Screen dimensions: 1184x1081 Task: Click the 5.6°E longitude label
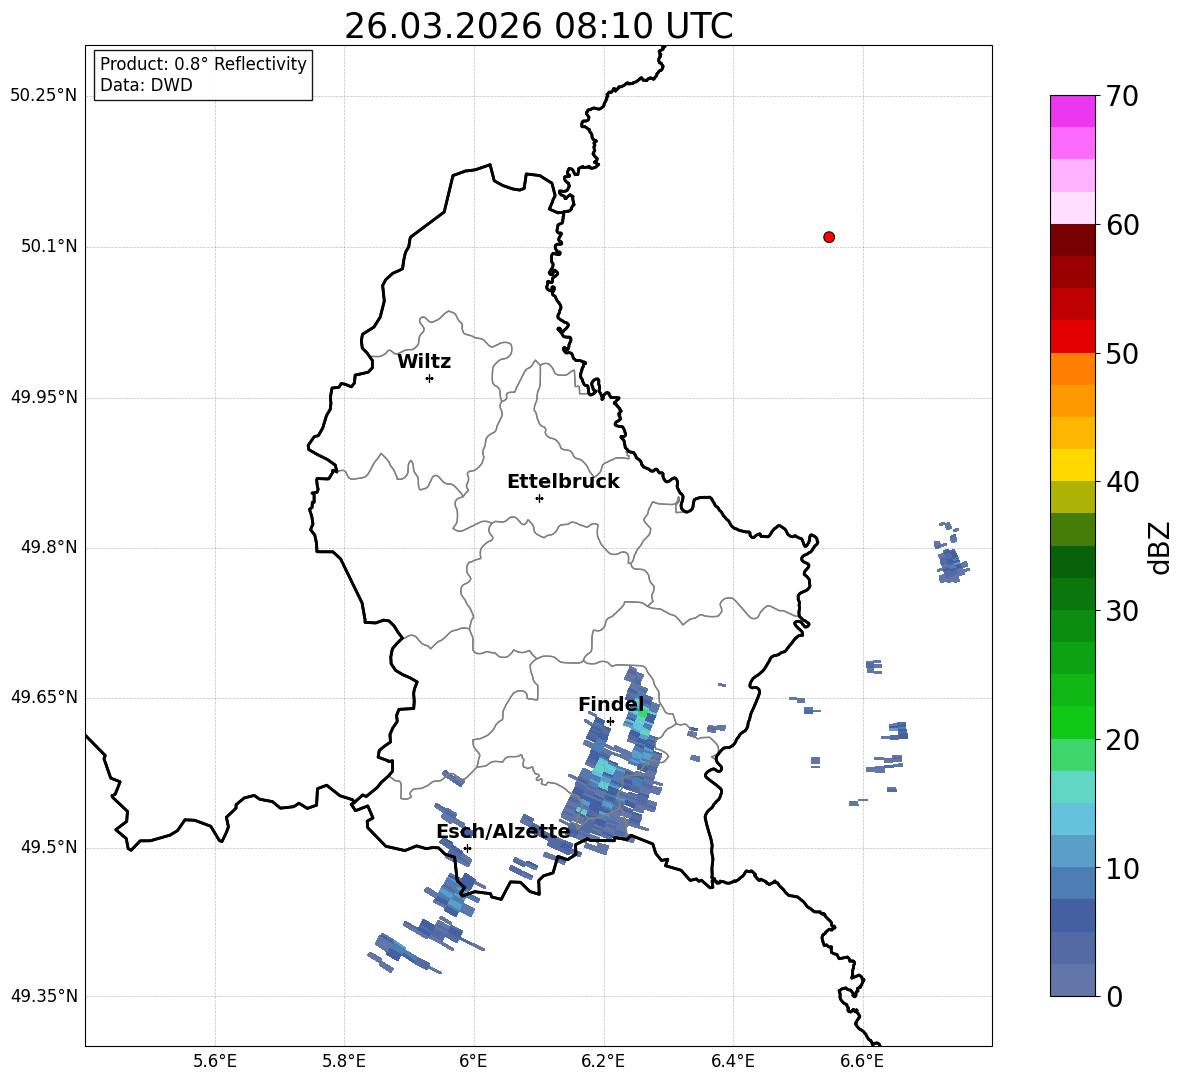click(215, 1061)
